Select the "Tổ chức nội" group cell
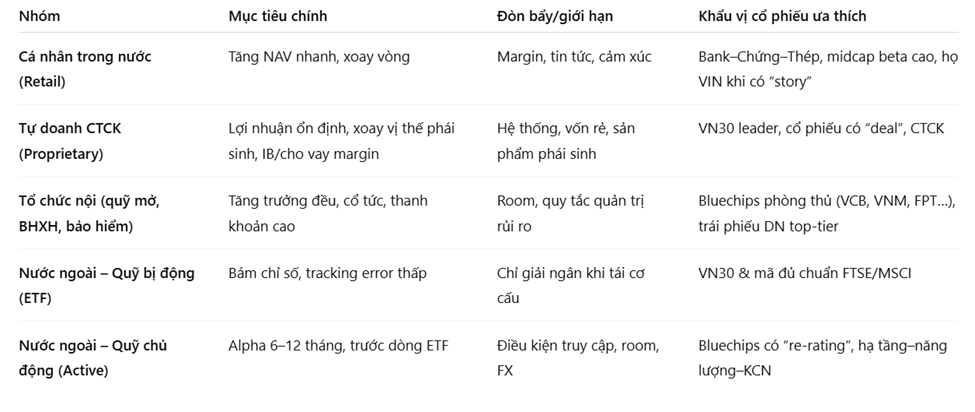This screenshot has height=412, width=975. [88, 213]
